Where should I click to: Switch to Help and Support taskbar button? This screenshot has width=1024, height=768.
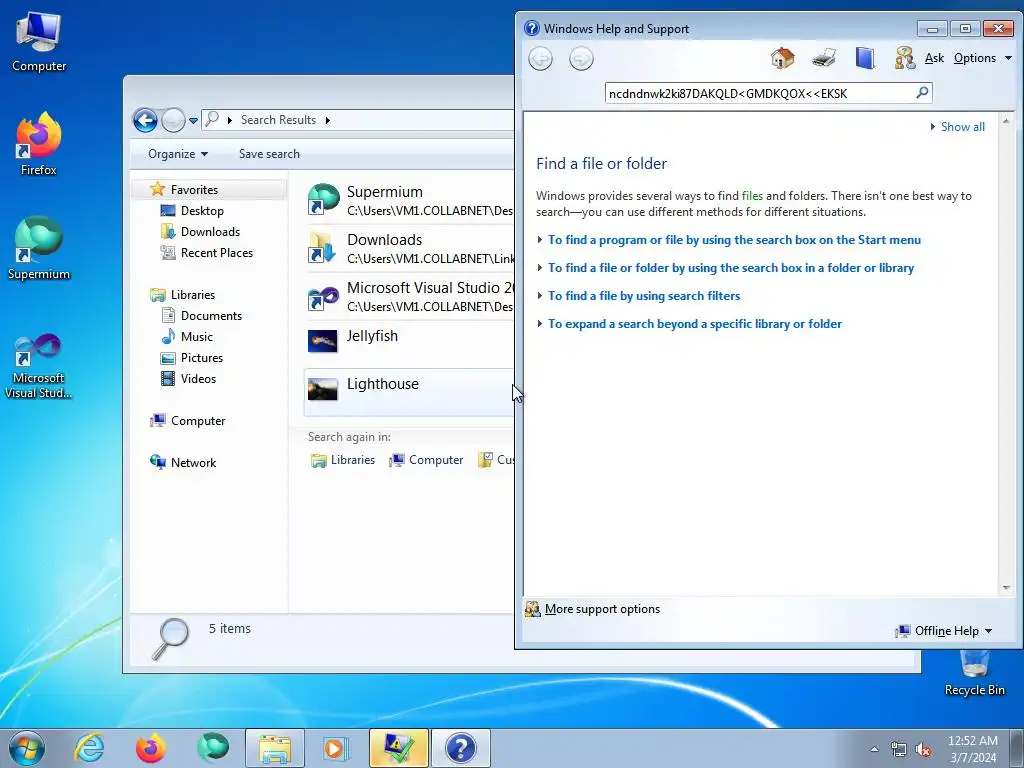pyautogui.click(x=461, y=748)
